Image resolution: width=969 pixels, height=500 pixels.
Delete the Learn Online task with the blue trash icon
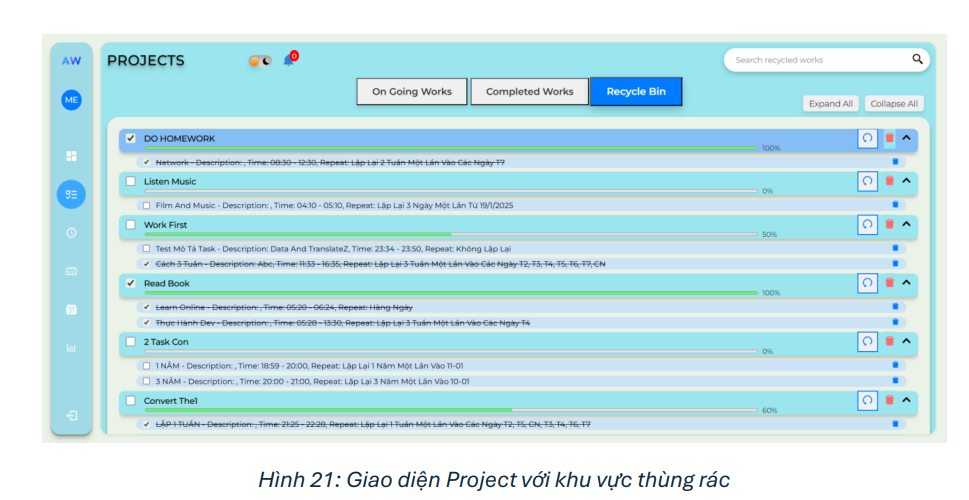(895, 307)
